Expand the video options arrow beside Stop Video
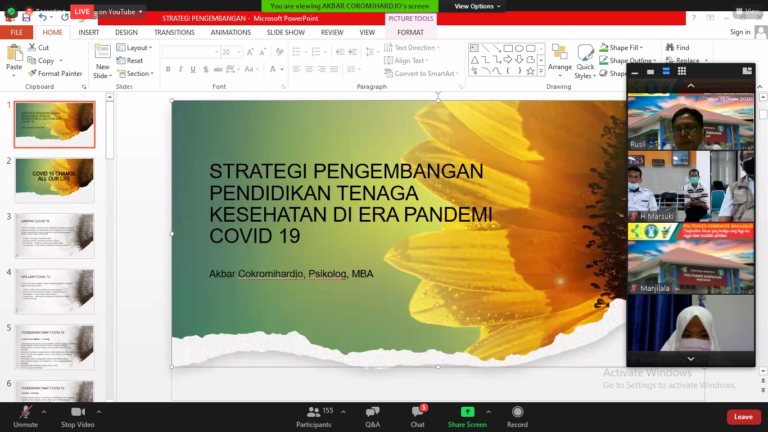 (x=101, y=409)
